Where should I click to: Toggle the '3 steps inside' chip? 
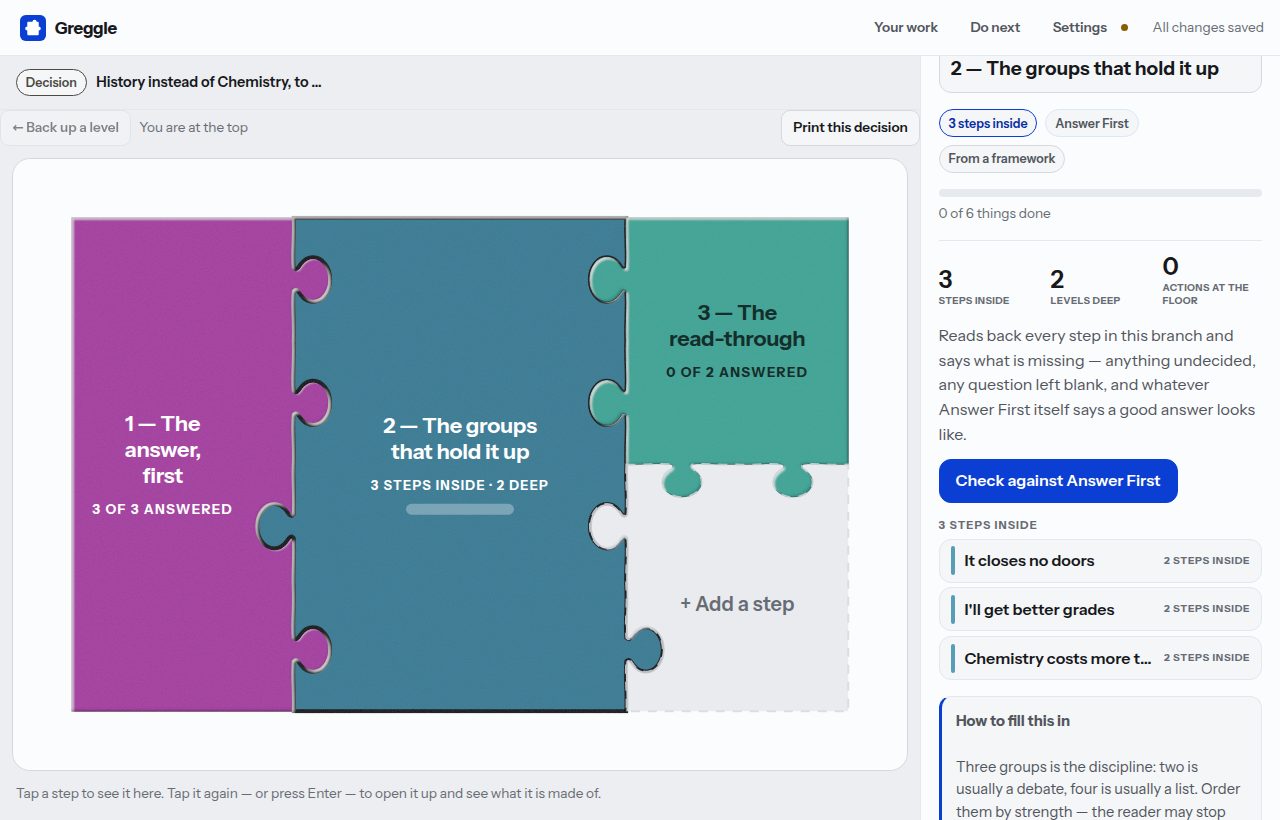[x=988, y=123]
